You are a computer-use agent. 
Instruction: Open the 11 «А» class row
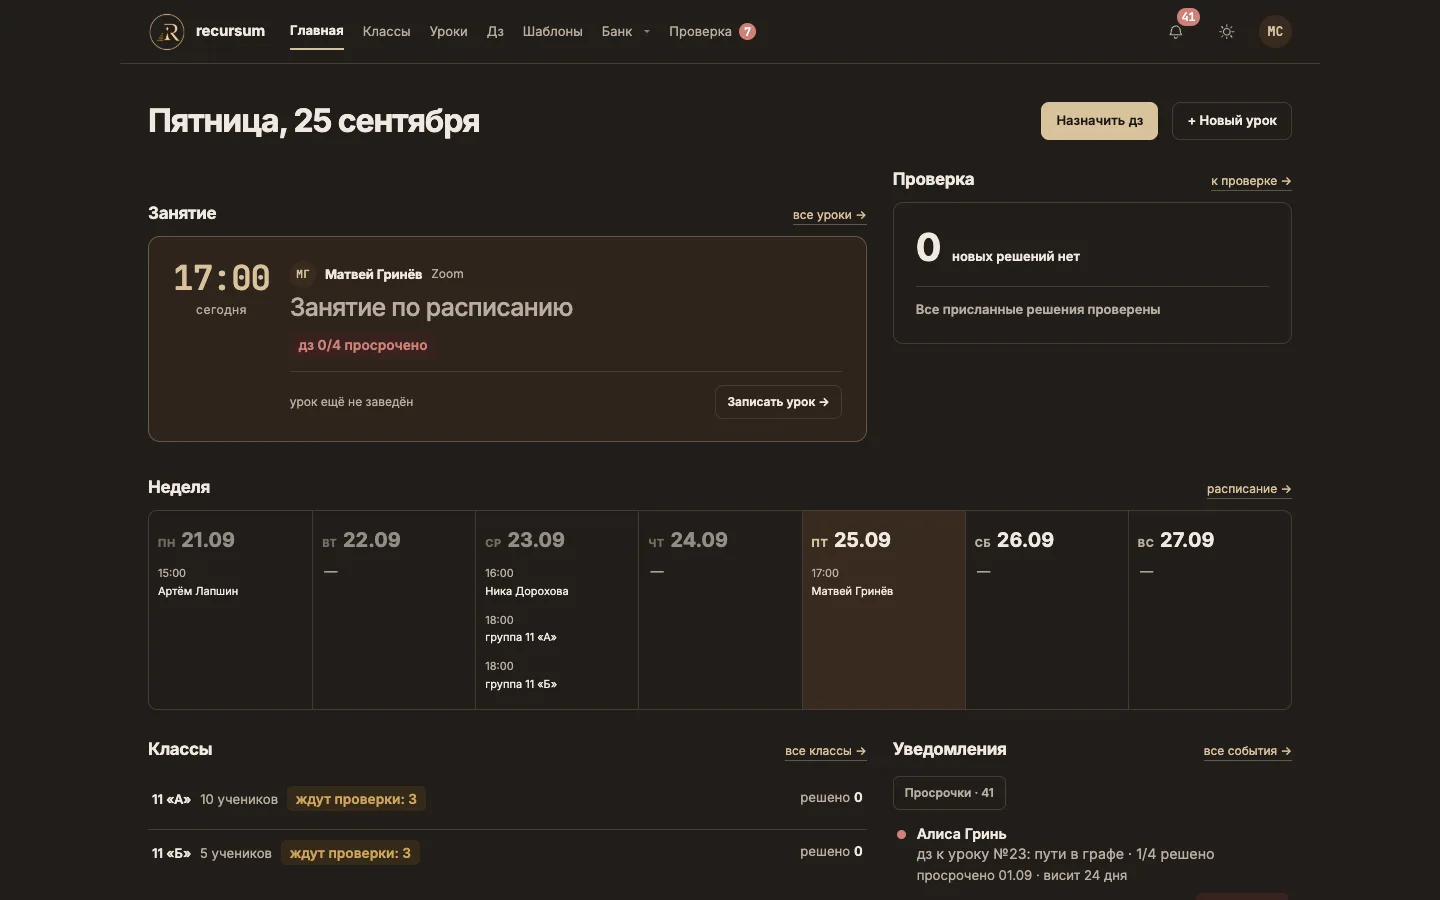[x=507, y=799]
